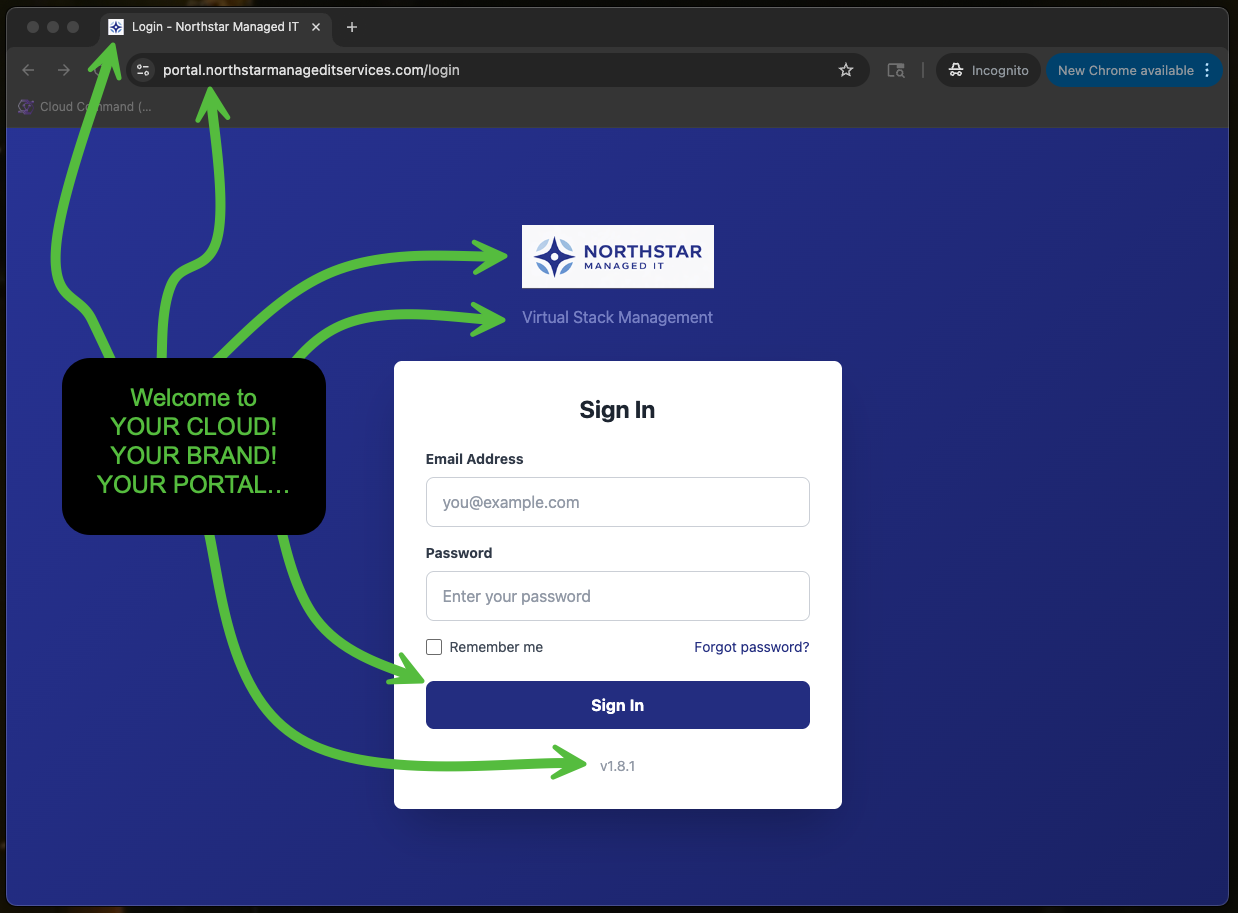Focus the Email Address input field
Viewport: 1238px width, 913px height.
[x=617, y=502]
